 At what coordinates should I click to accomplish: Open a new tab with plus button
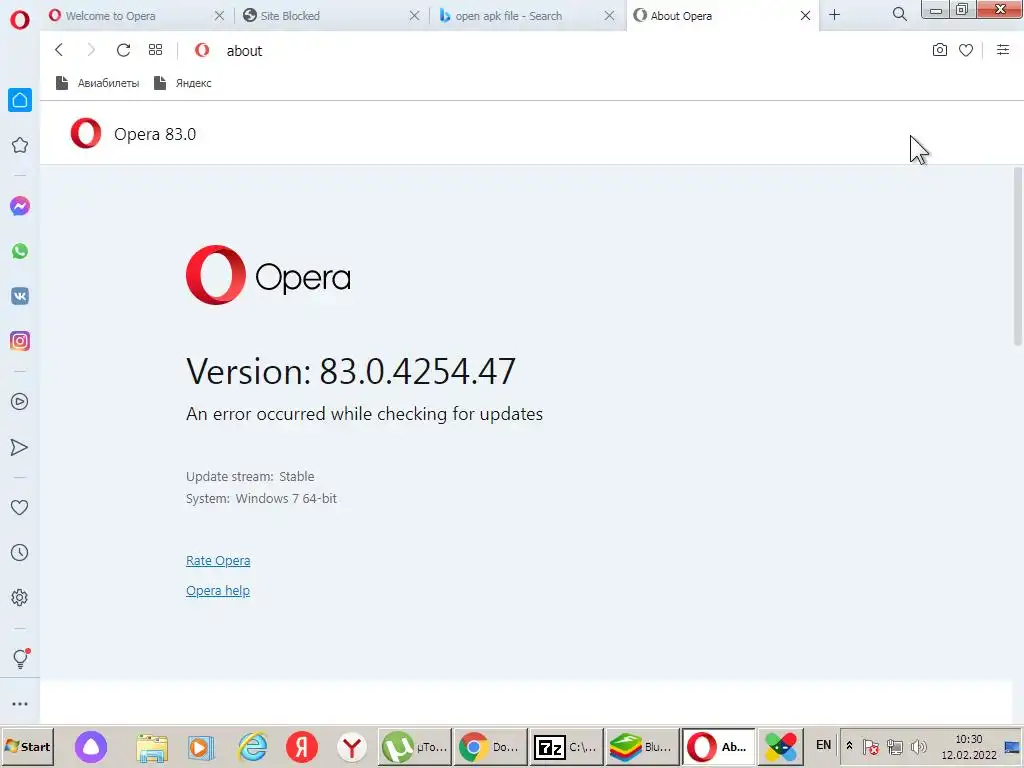point(835,14)
